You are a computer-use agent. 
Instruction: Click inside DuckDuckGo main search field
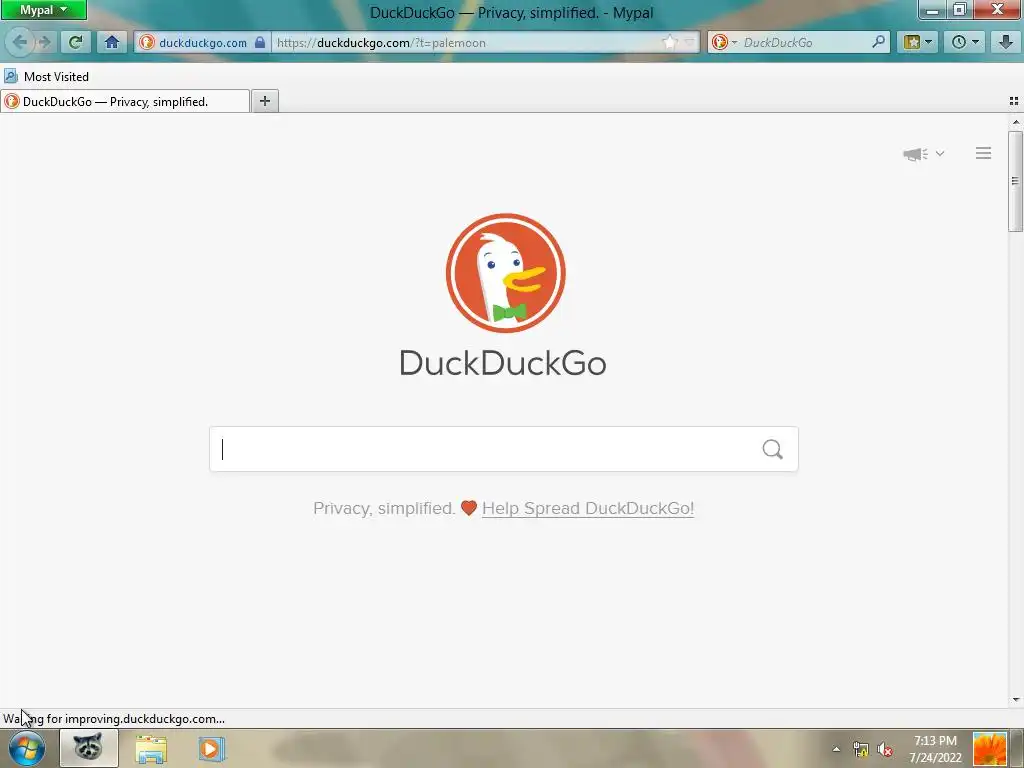483,449
